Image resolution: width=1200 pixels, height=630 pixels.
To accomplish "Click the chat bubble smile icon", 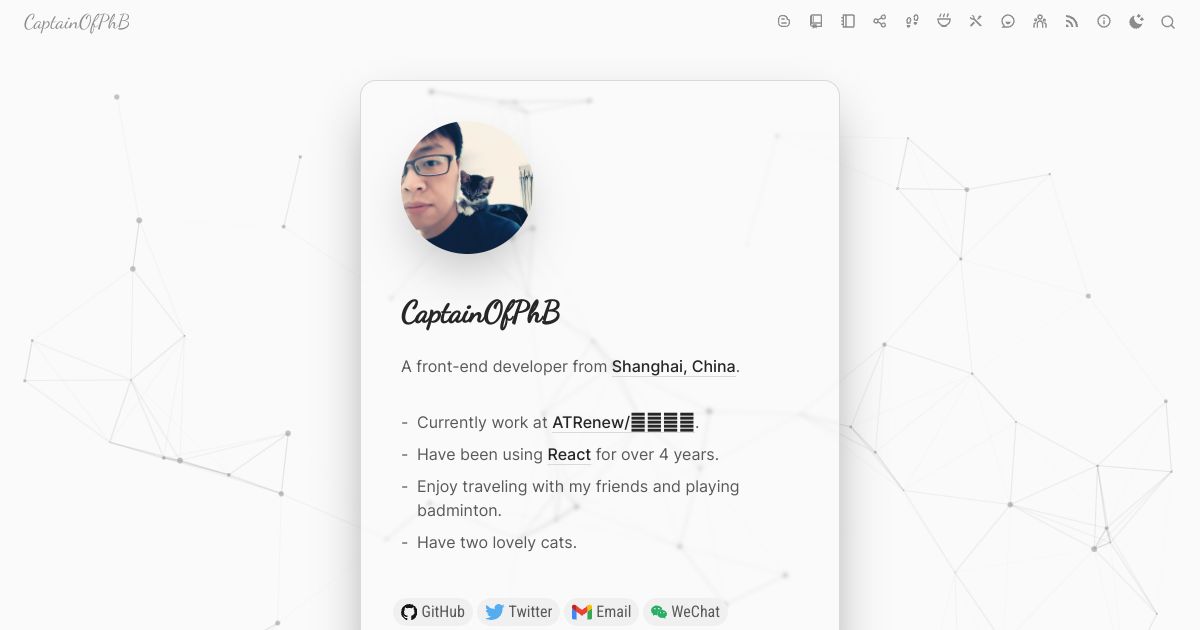I will pyautogui.click(x=1008, y=21).
